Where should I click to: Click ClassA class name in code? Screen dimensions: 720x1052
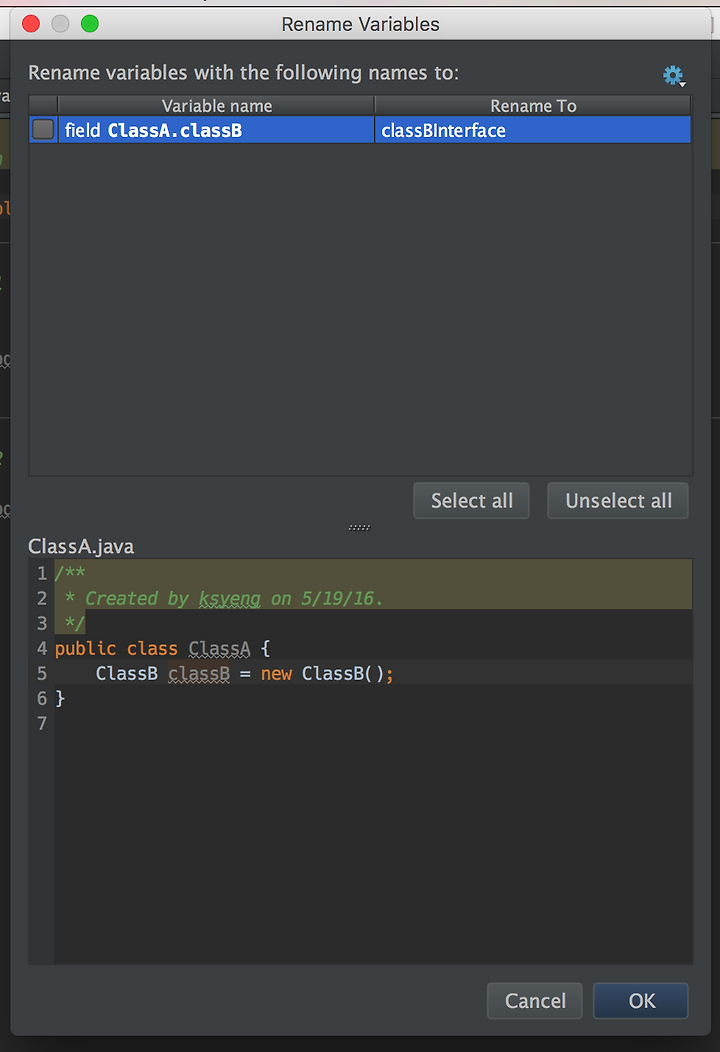point(219,648)
